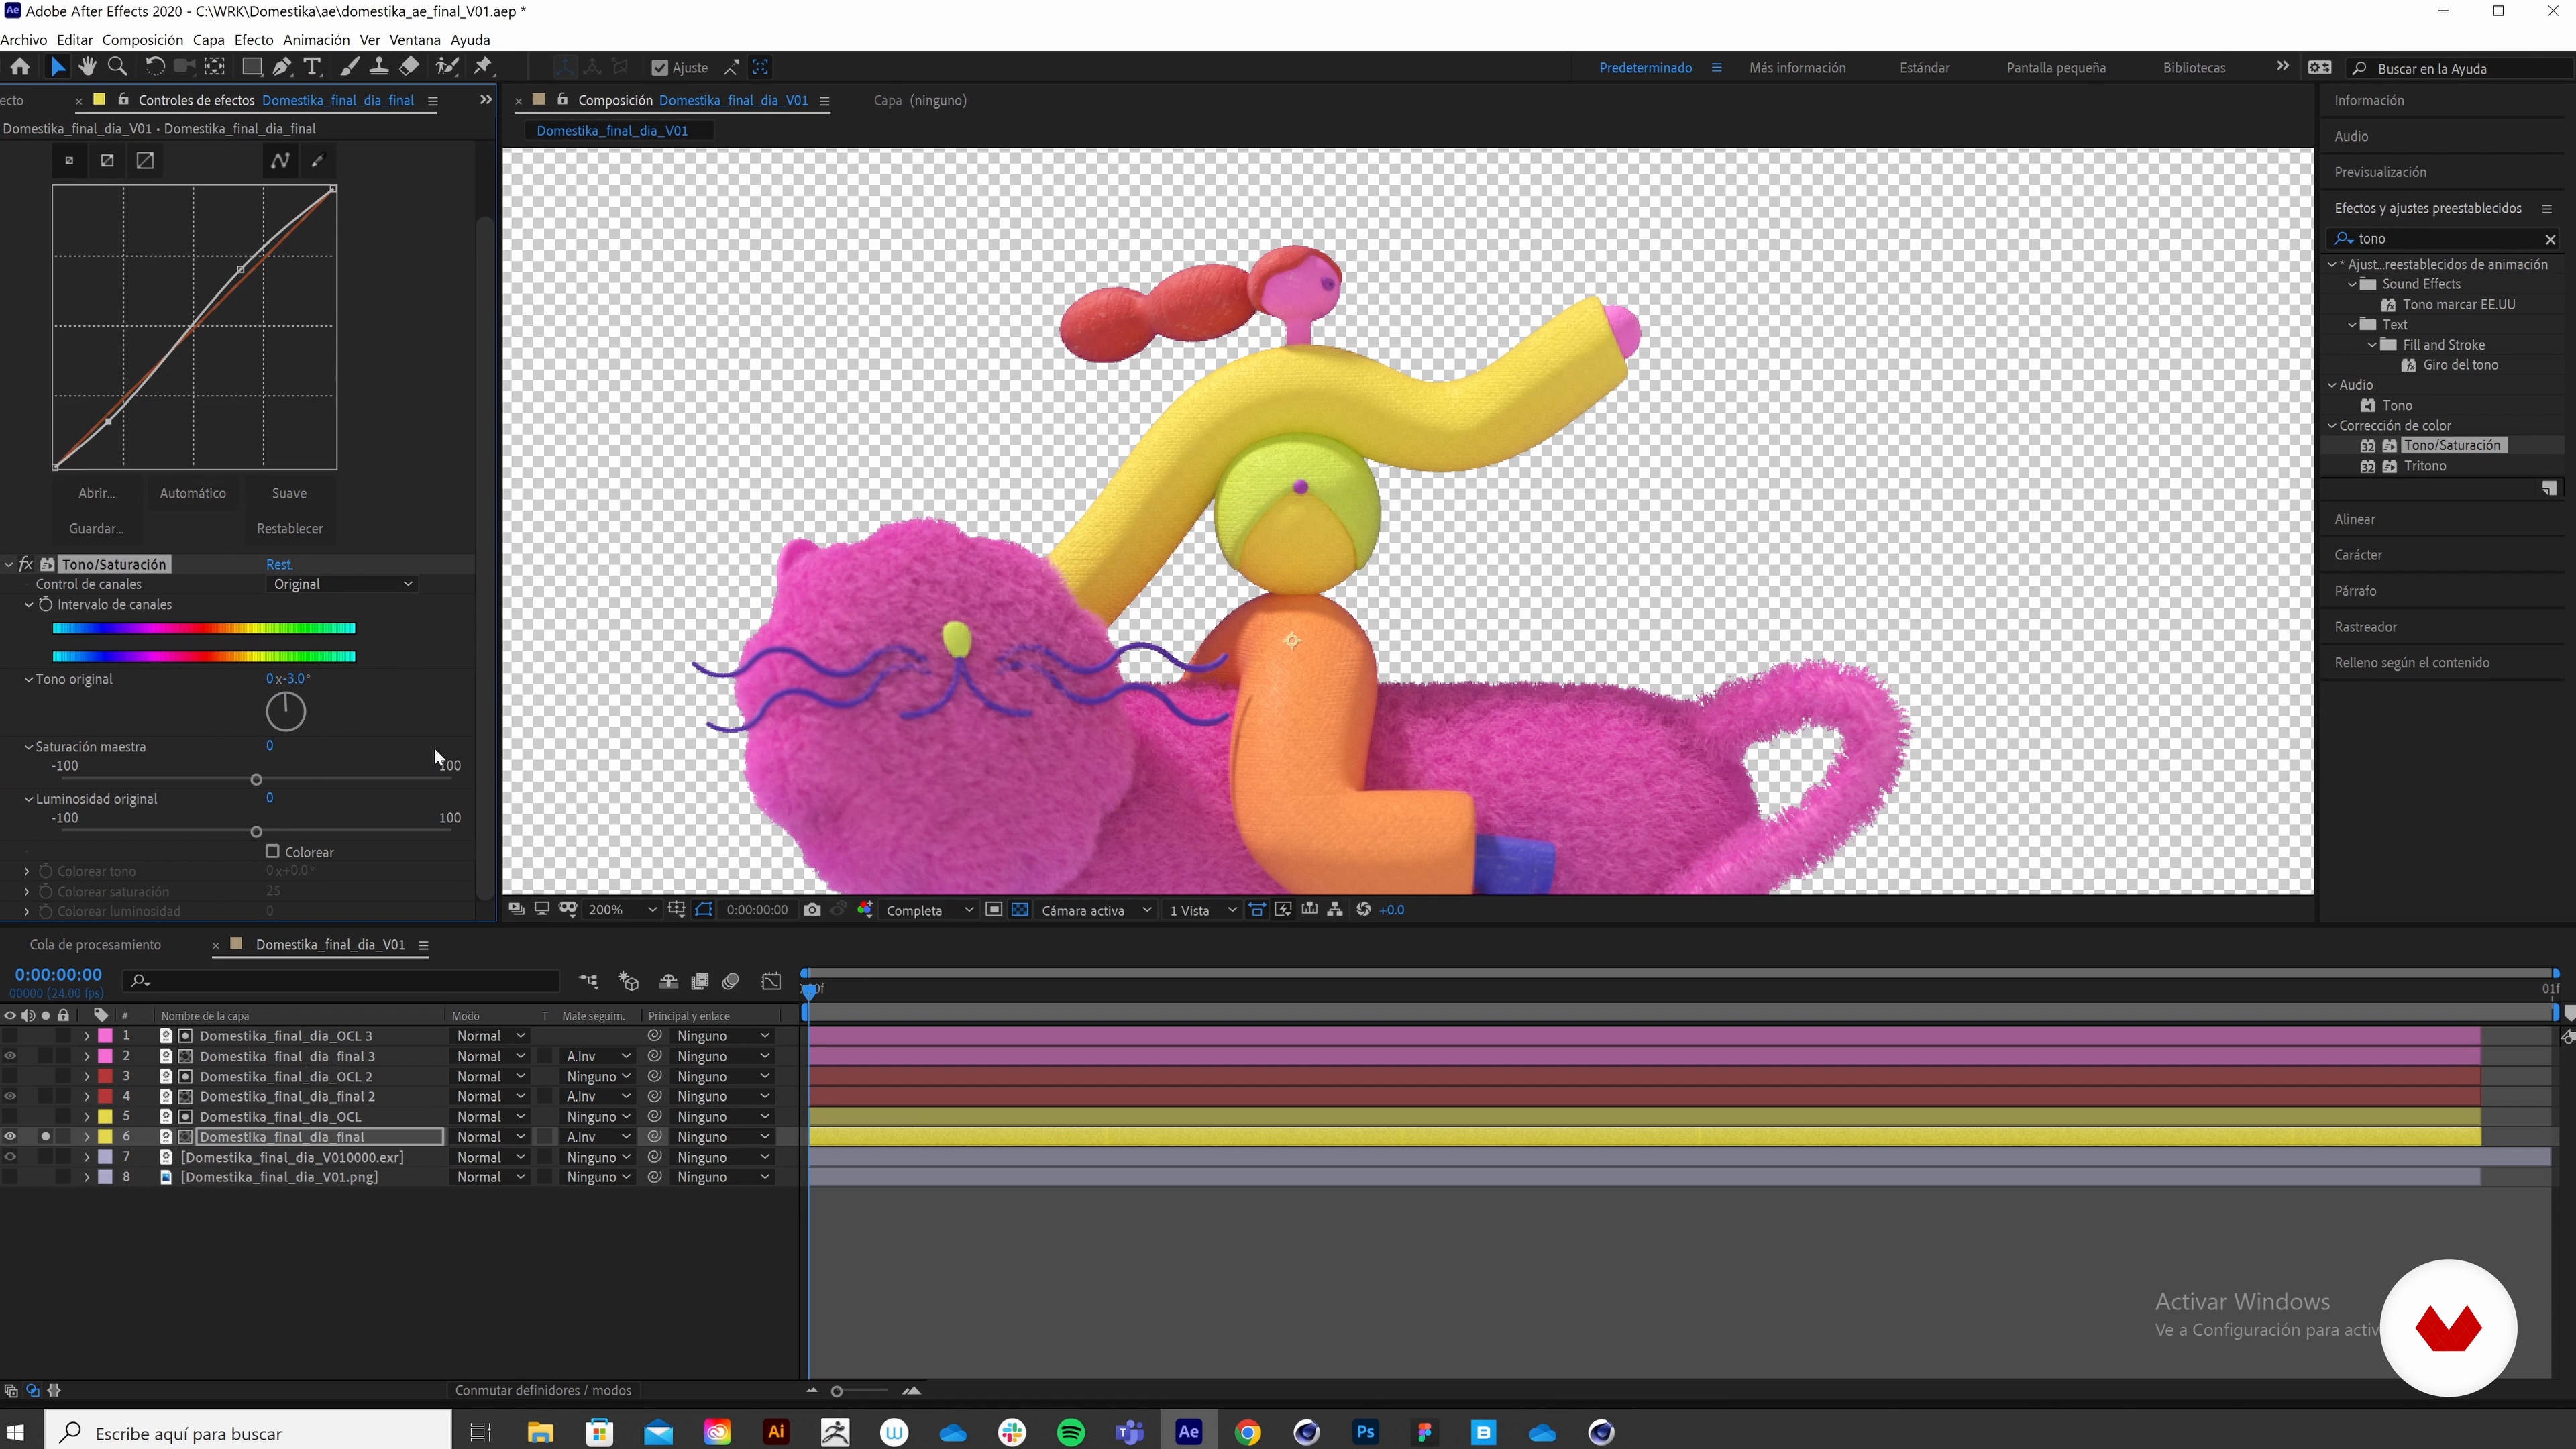The image size is (2576, 1449).
Task: Open the Composición menu
Action: 142,40
